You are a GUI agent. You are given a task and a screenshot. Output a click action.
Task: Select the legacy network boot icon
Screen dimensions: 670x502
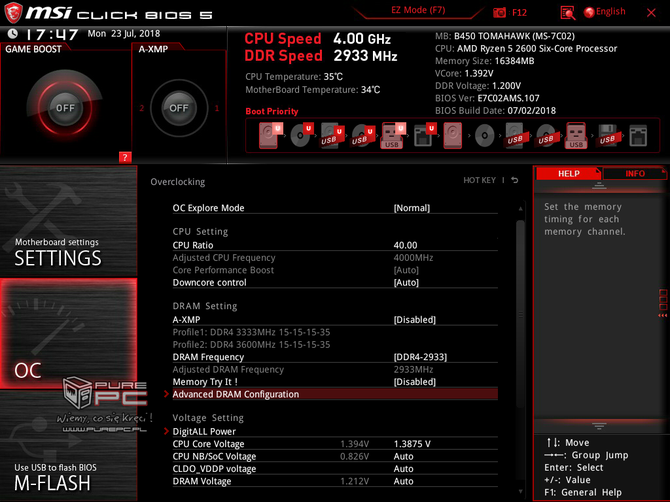[x=638, y=136]
